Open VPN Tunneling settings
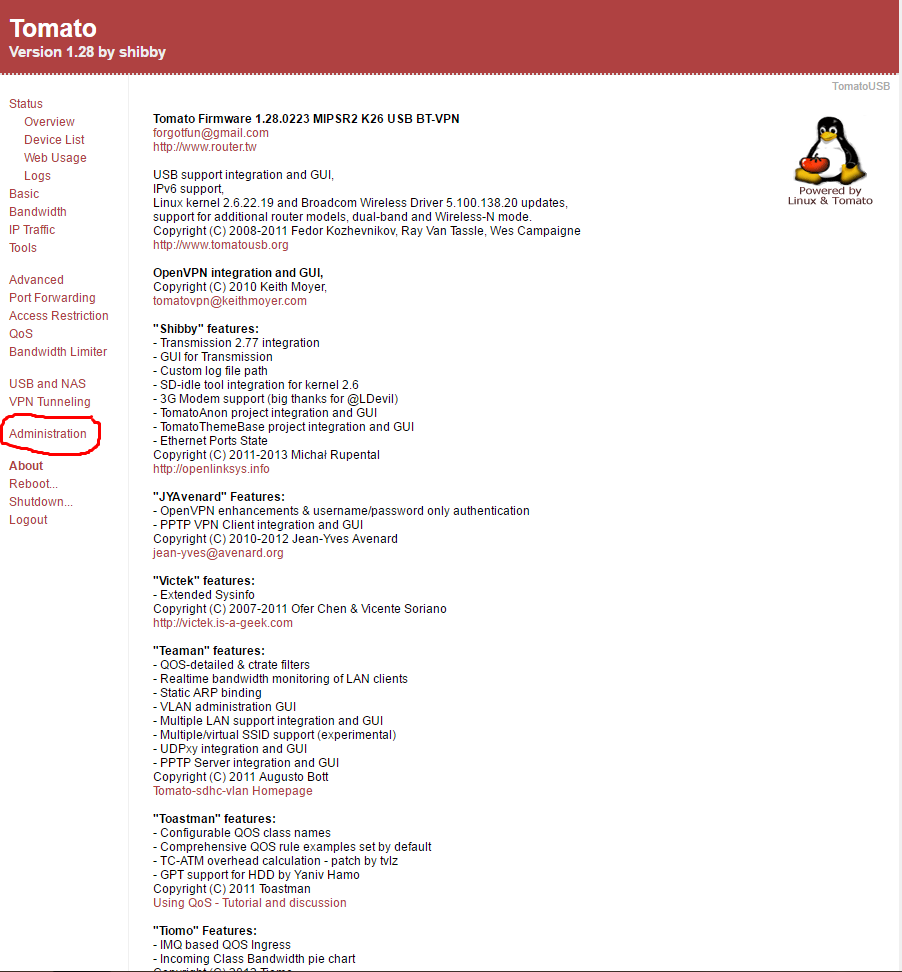The width and height of the screenshot is (902, 972). (50, 402)
